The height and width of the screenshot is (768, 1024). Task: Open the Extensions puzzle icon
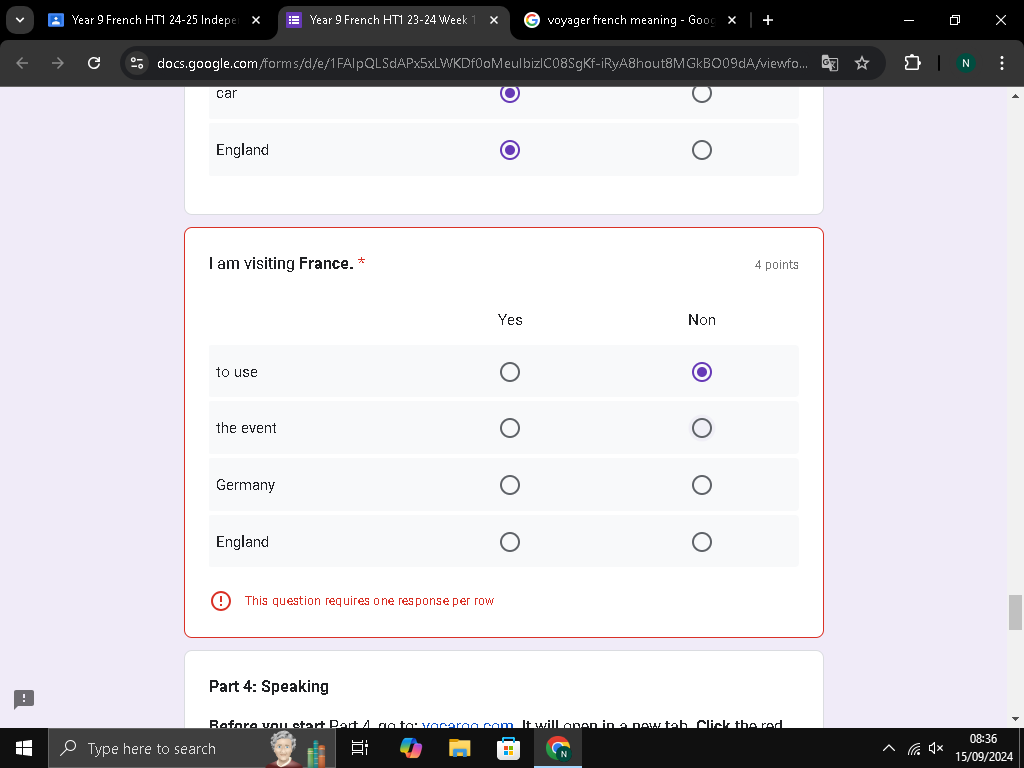912,63
